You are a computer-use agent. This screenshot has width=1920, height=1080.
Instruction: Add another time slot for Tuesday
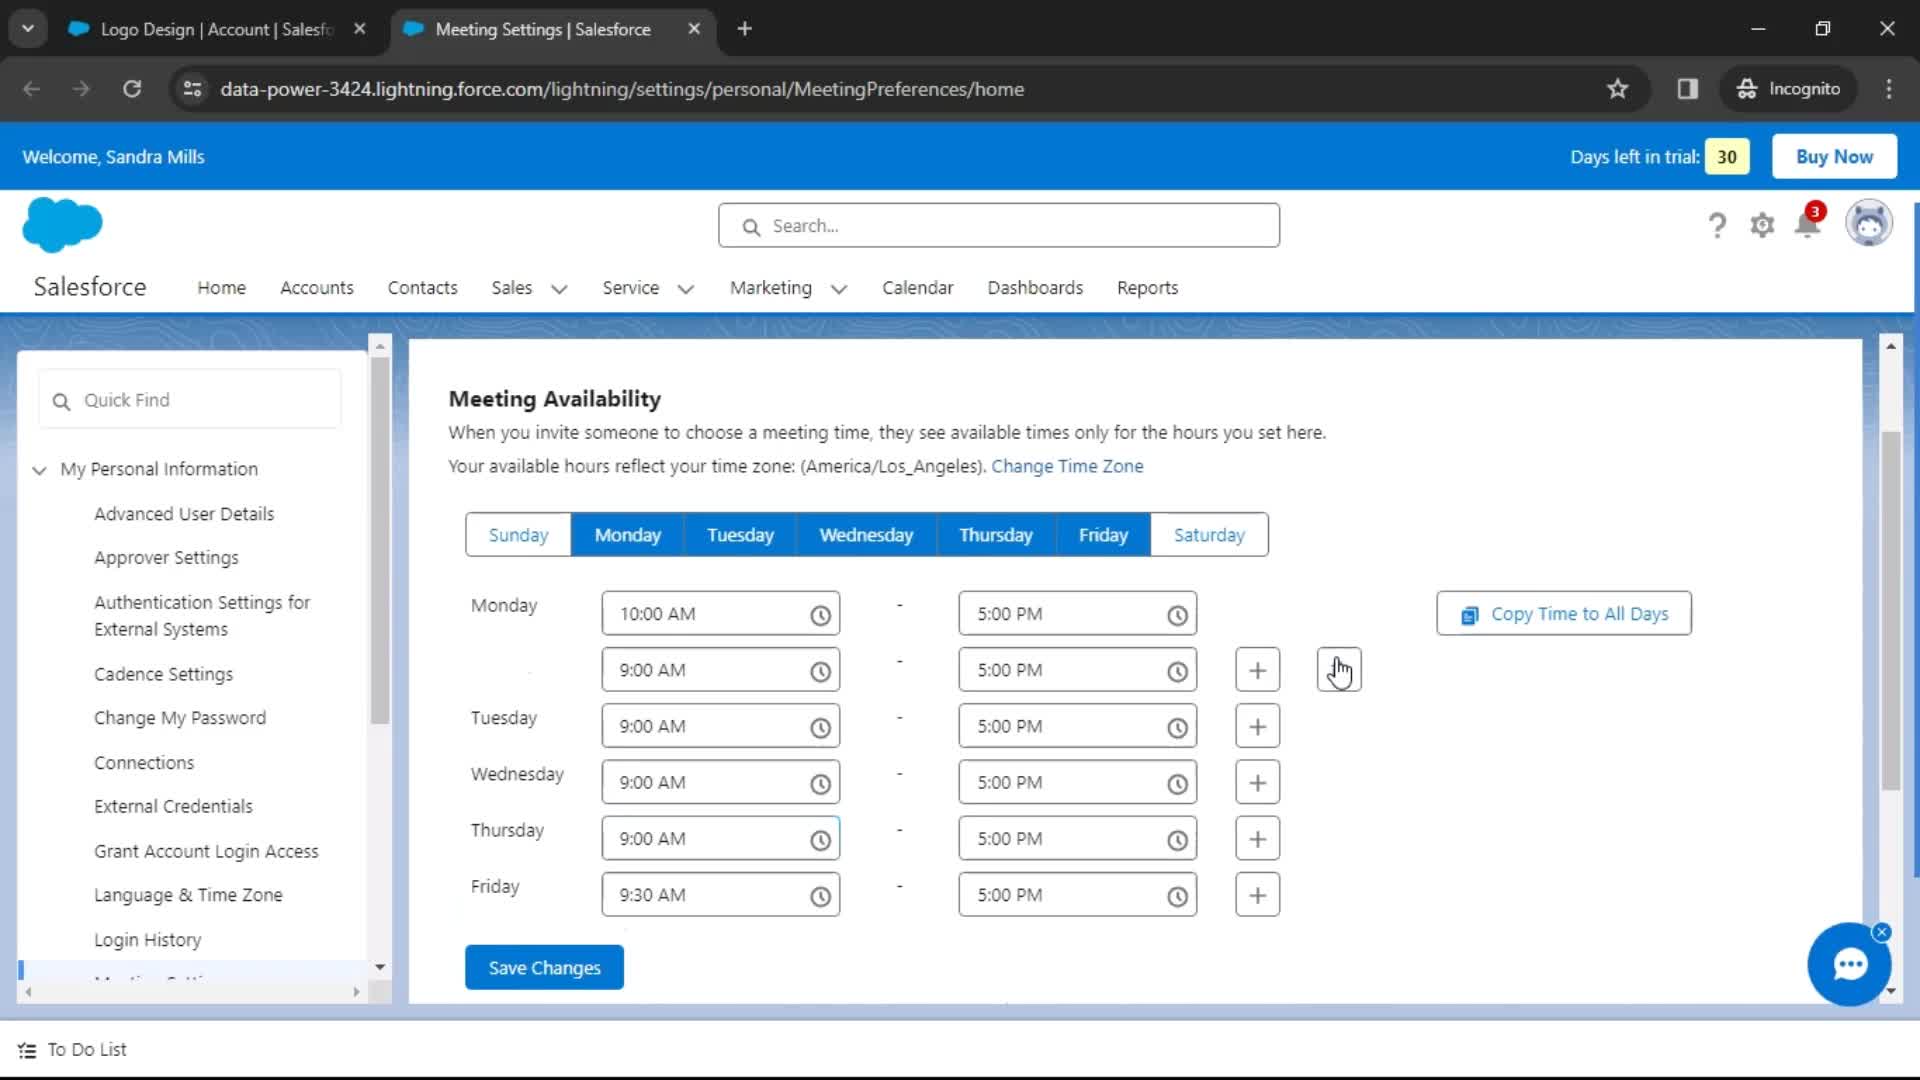[1257, 727]
